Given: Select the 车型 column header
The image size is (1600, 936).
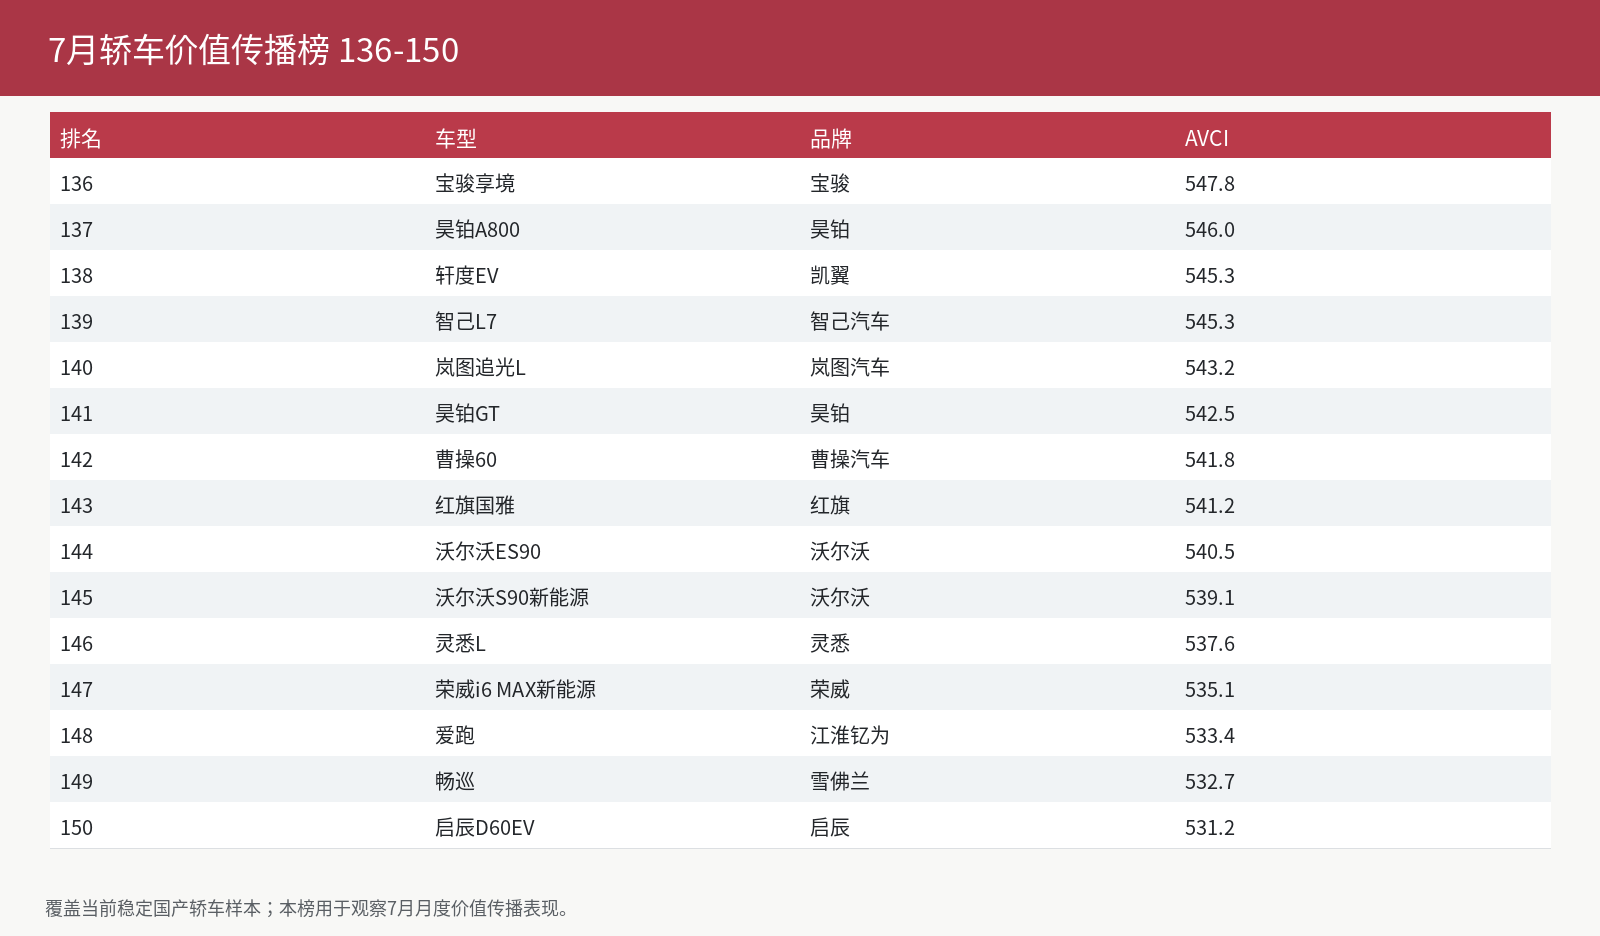Looking at the screenshot, I should click(456, 139).
